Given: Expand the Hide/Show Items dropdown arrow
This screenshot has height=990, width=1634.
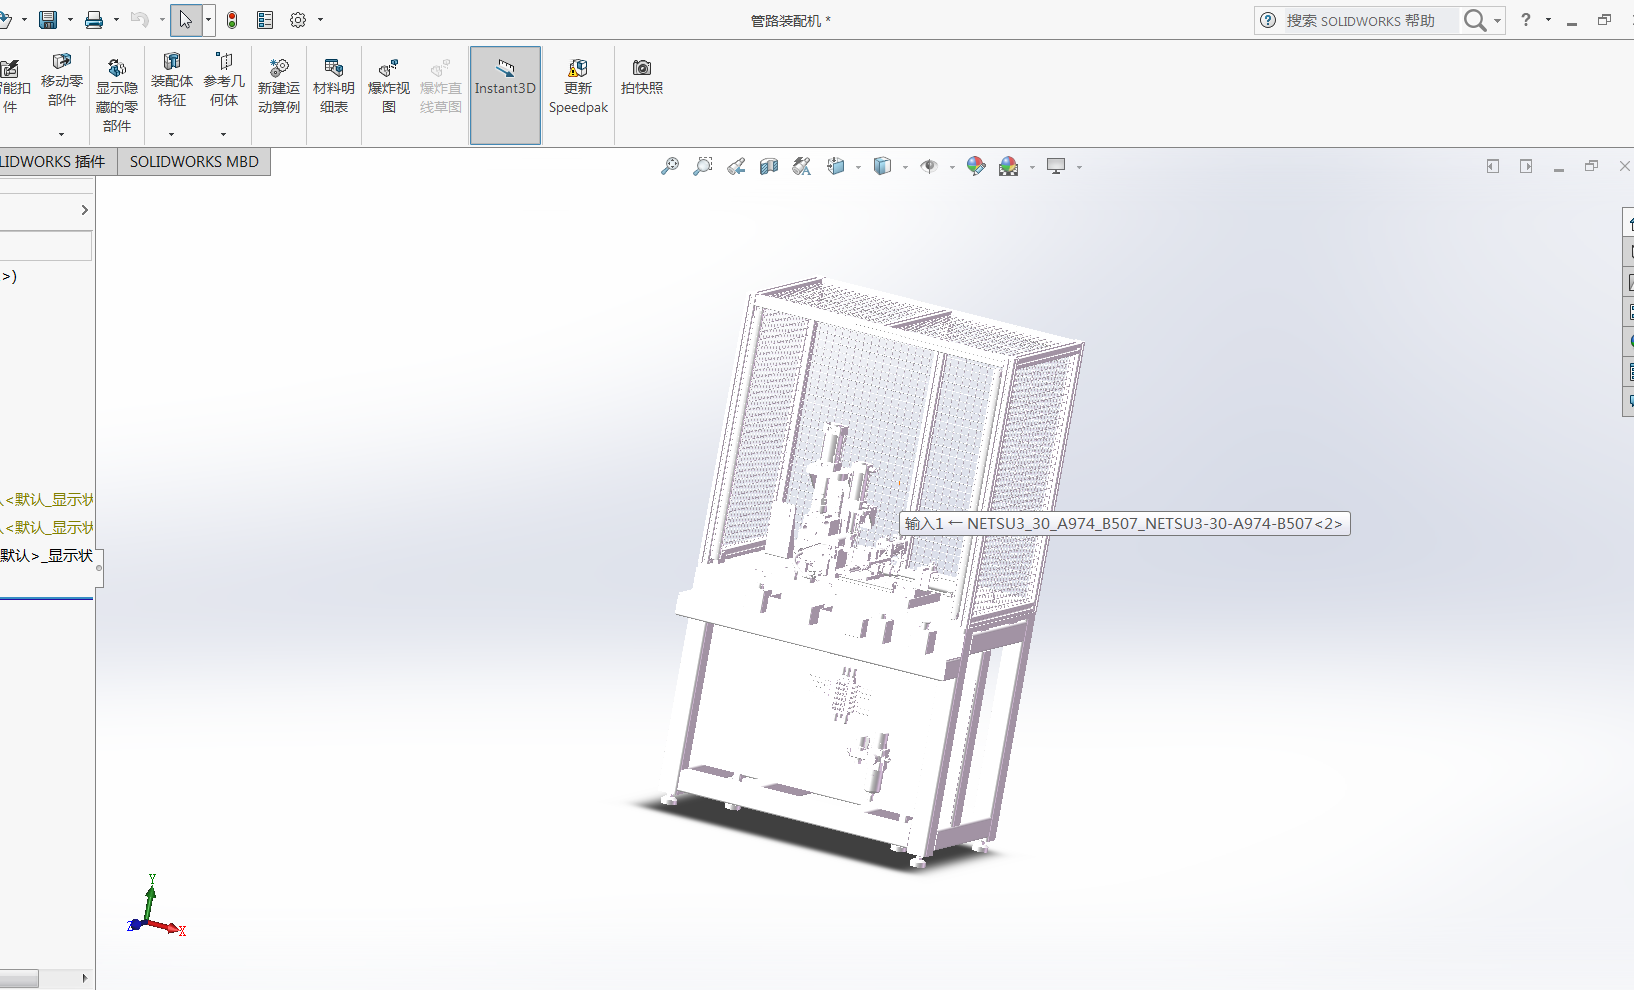Looking at the screenshot, I should (x=952, y=167).
